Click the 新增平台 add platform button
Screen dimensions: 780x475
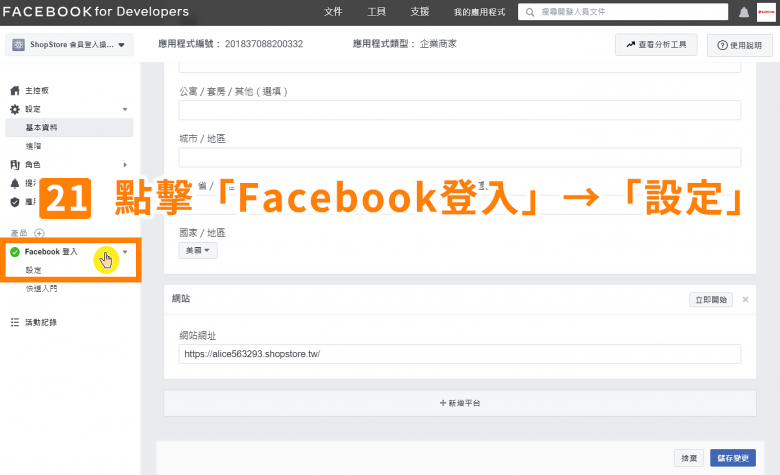click(x=460, y=403)
